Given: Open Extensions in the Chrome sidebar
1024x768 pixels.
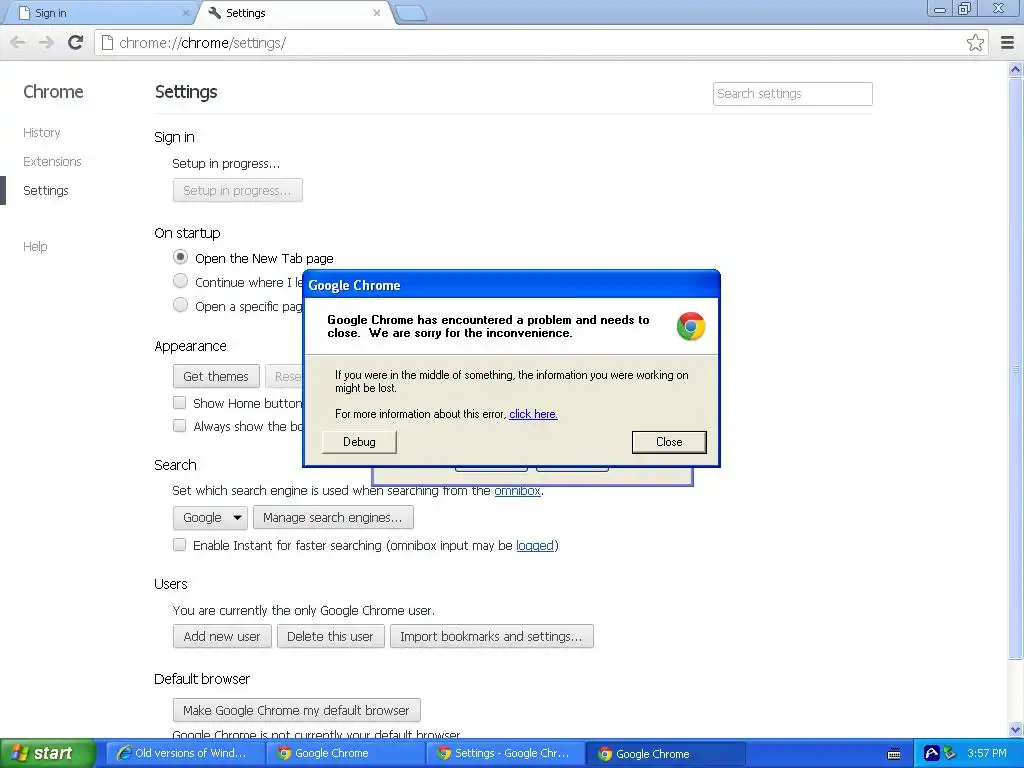Looking at the screenshot, I should point(52,161).
